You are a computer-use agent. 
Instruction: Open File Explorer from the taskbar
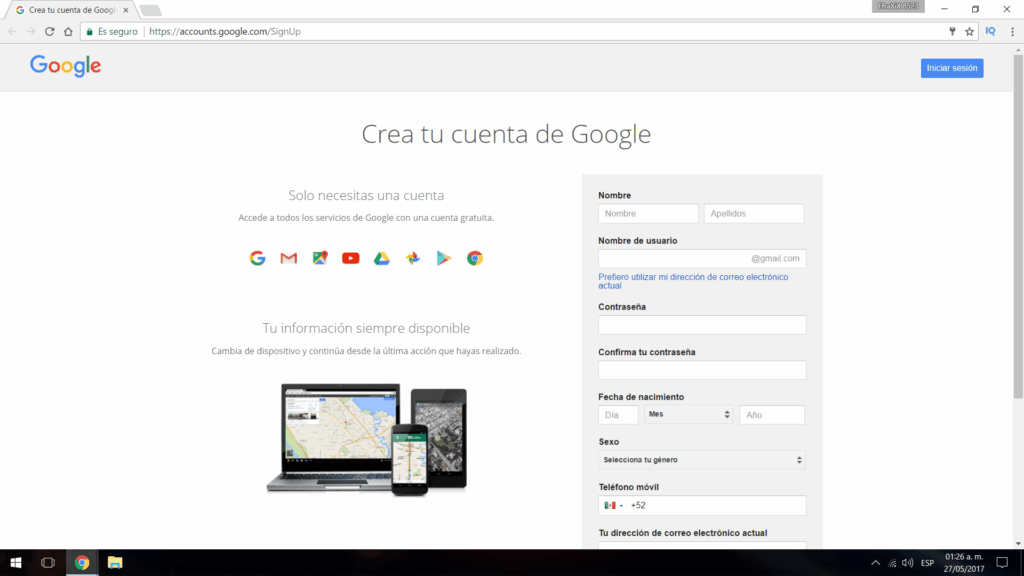(x=115, y=563)
